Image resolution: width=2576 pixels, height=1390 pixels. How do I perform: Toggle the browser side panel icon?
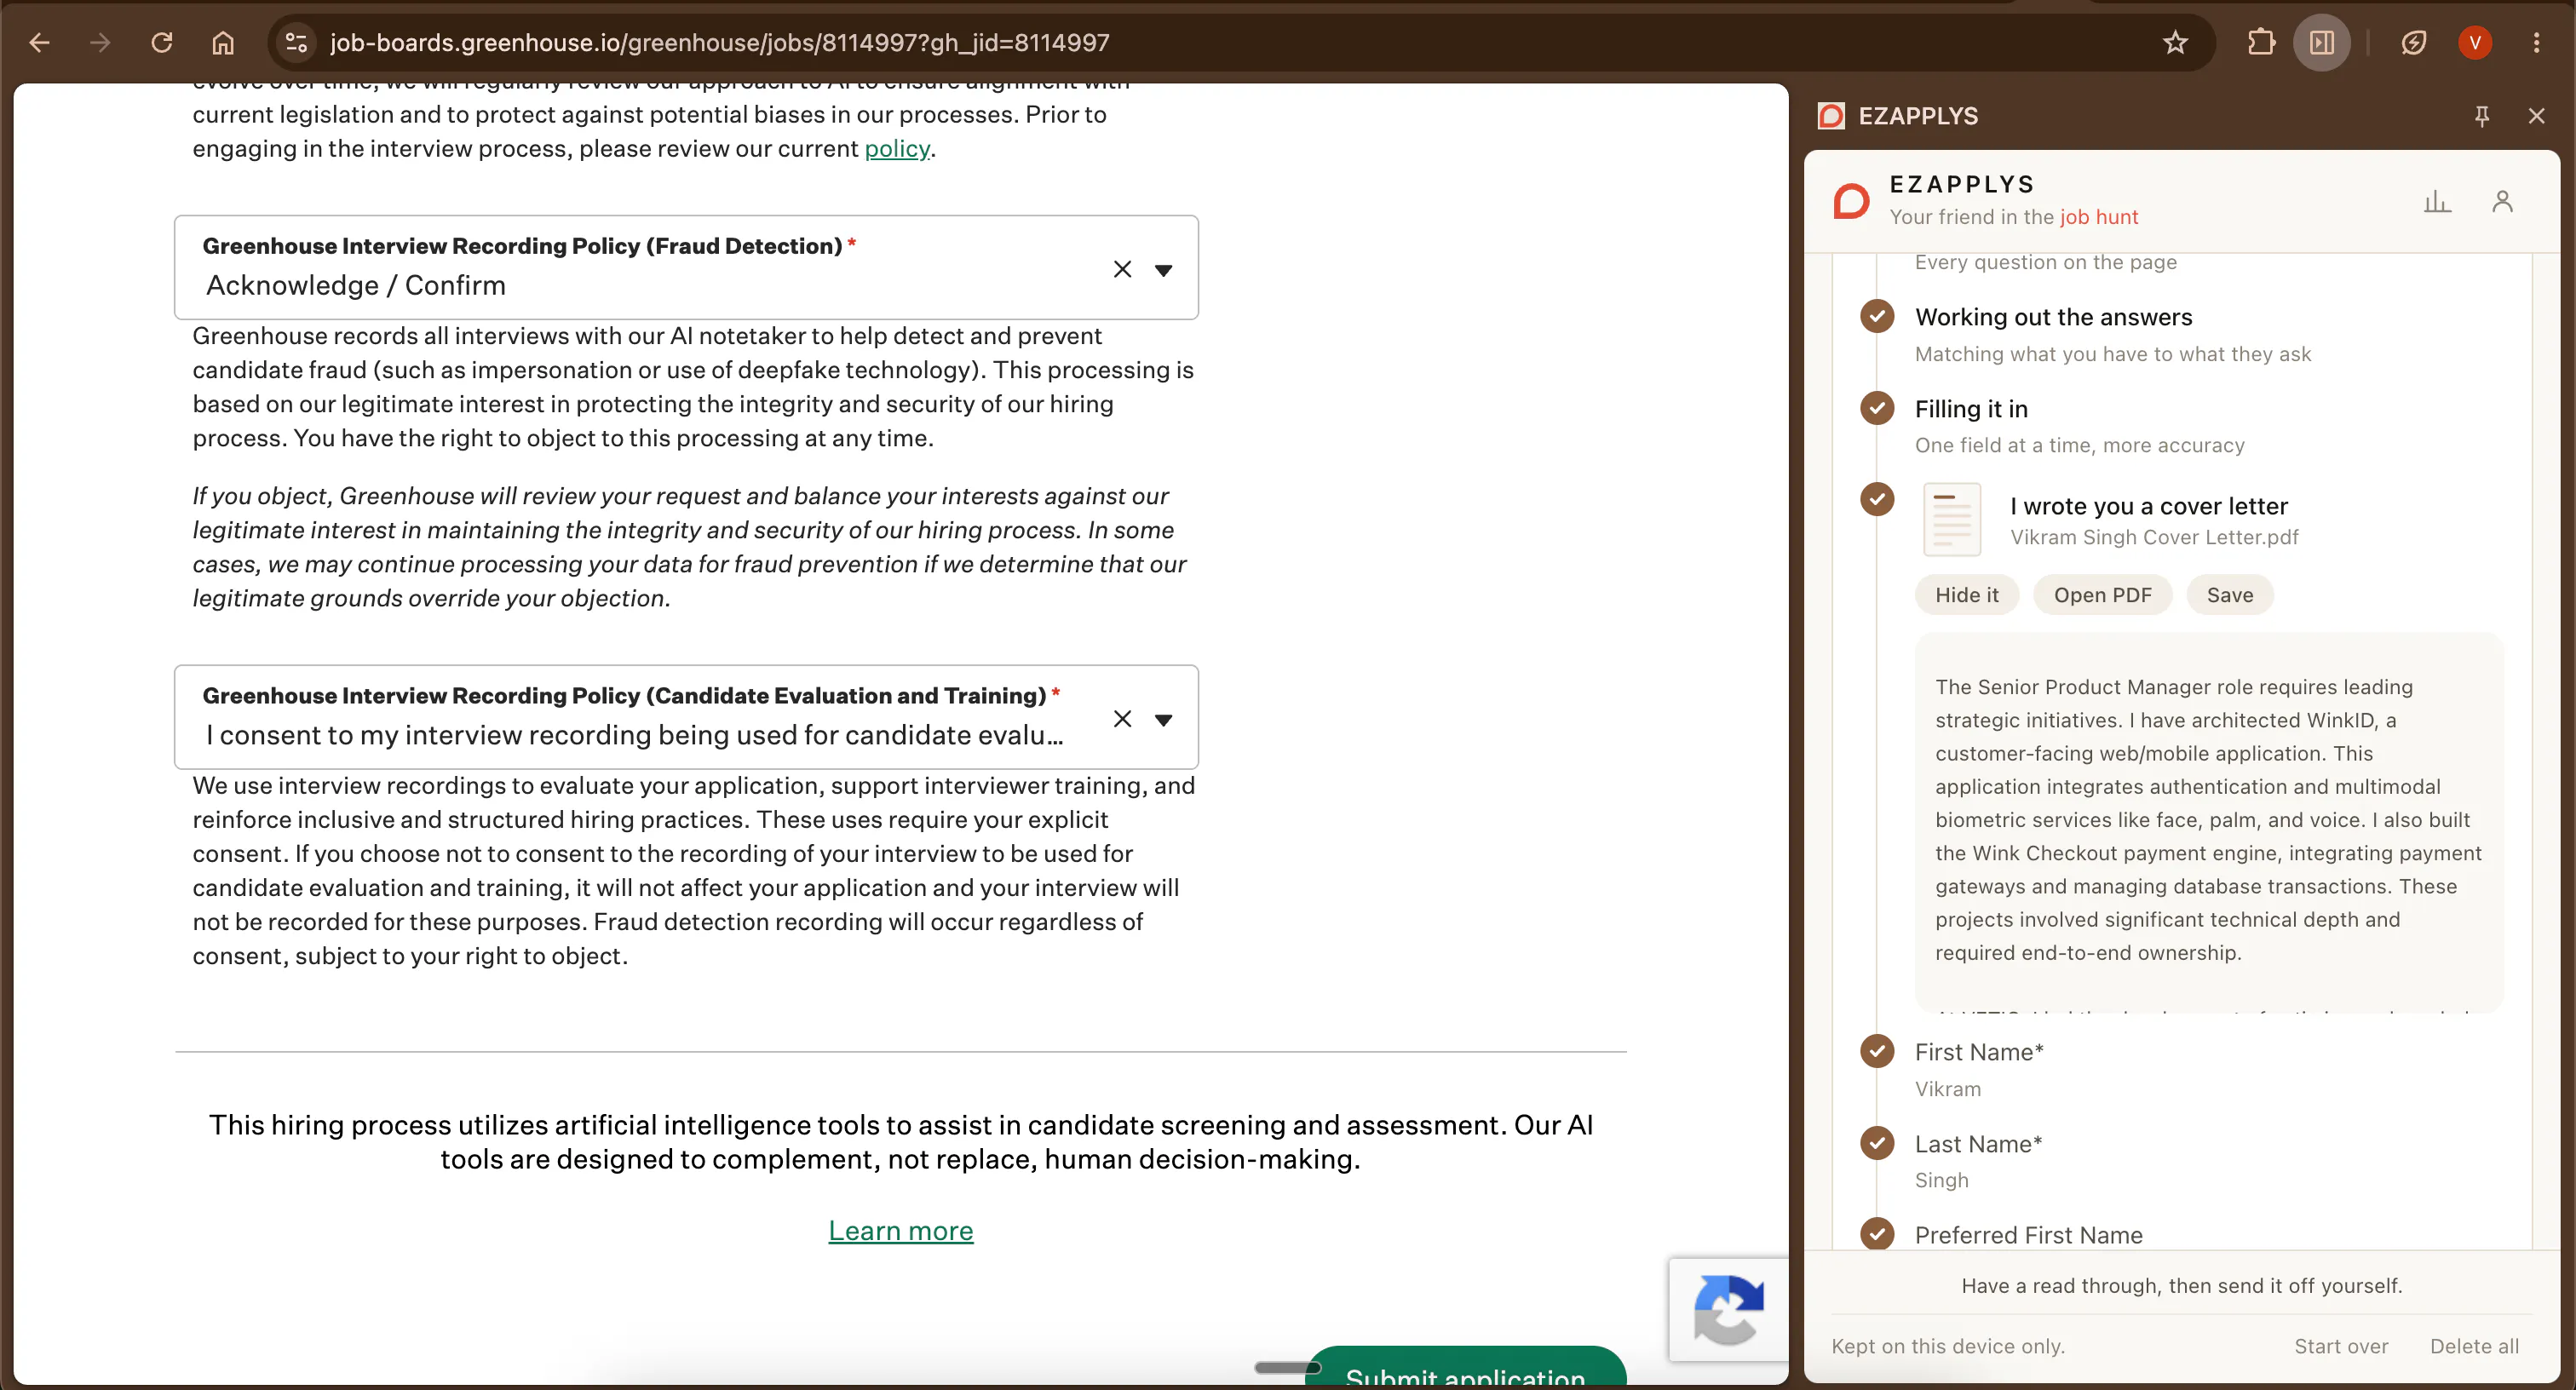pos(2322,43)
